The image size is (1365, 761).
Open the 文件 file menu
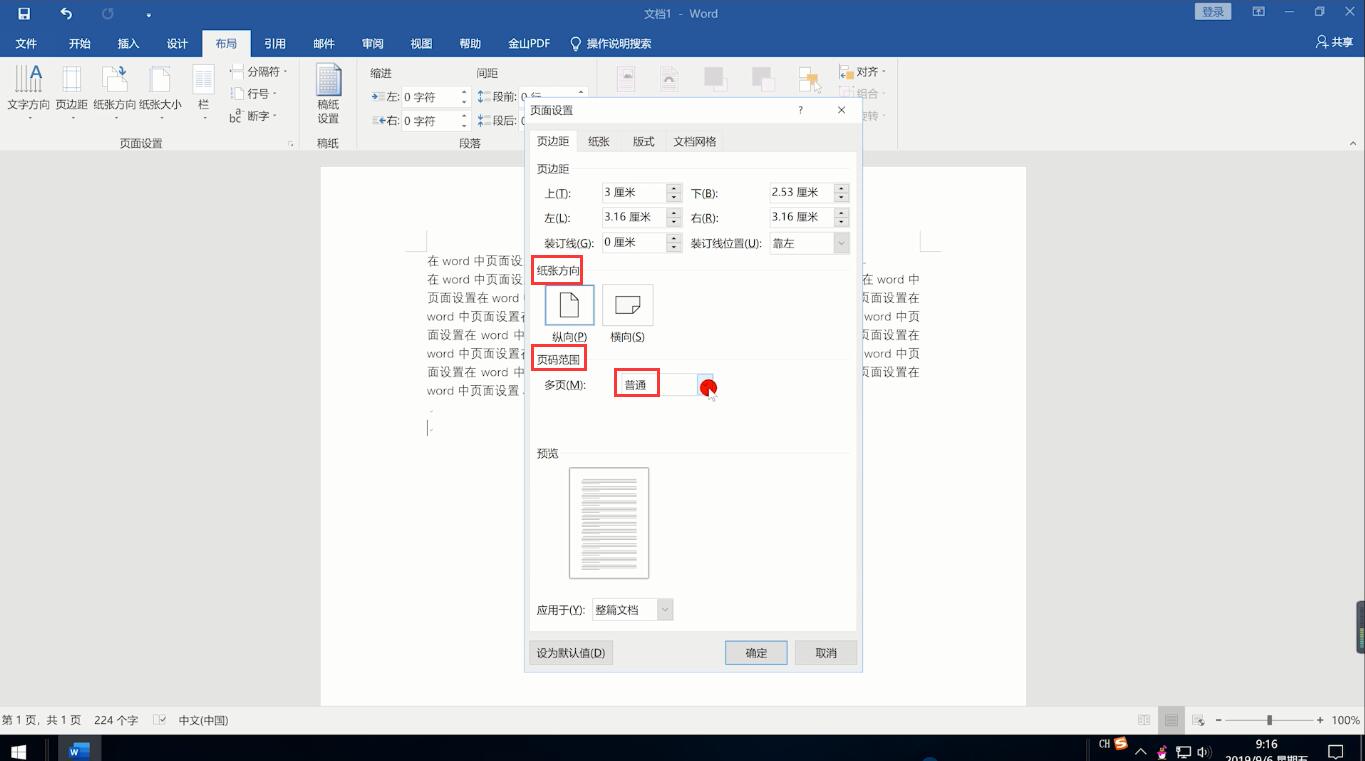pyautogui.click(x=26, y=43)
